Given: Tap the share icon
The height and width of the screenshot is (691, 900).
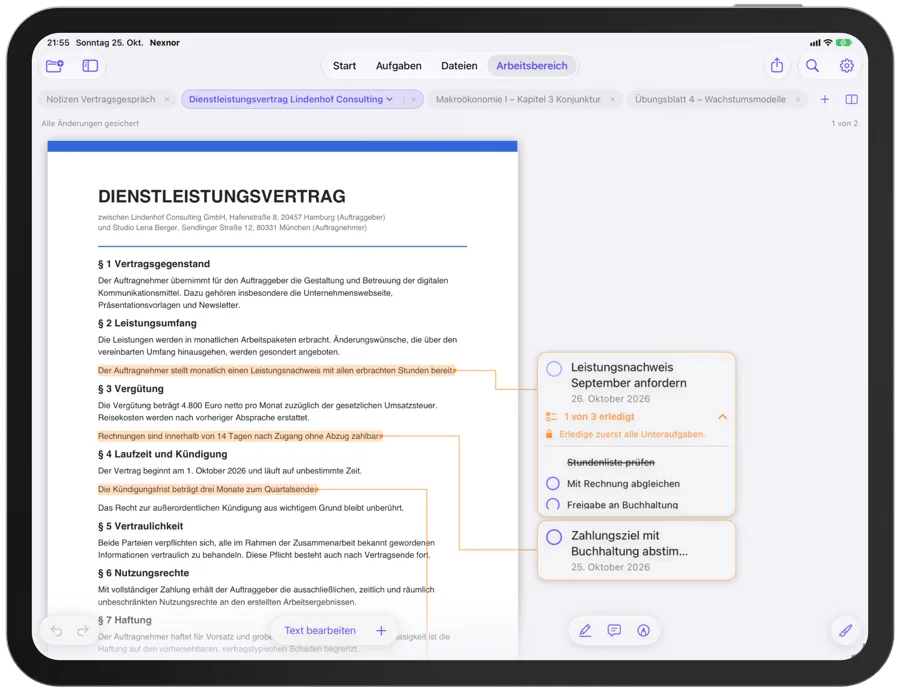Looking at the screenshot, I should click(x=777, y=65).
